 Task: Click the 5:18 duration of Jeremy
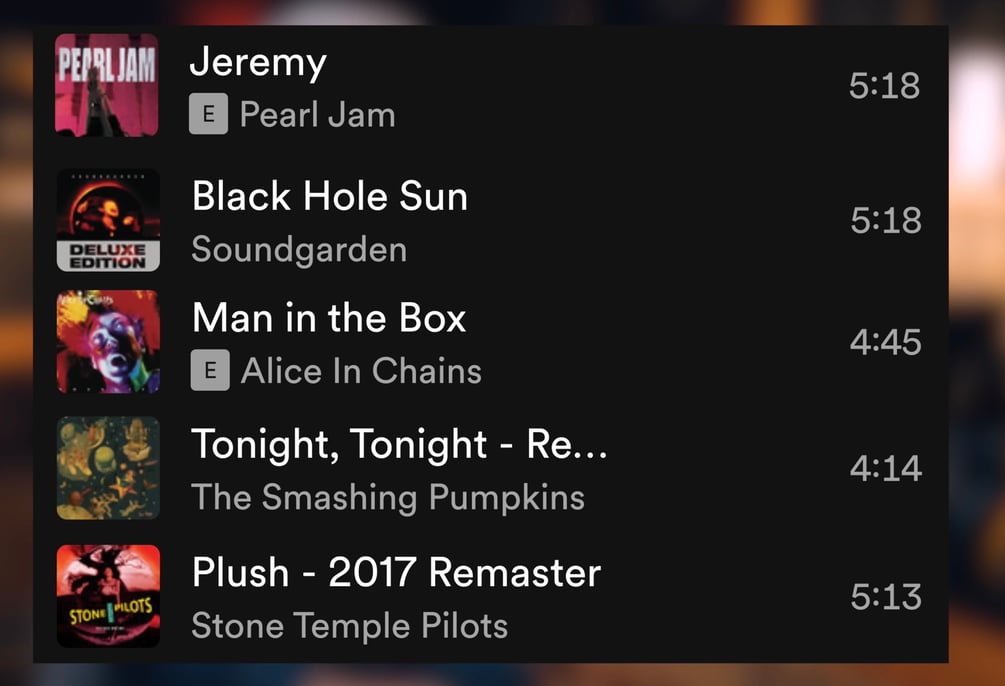pyautogui.click(x=885, y=86)
